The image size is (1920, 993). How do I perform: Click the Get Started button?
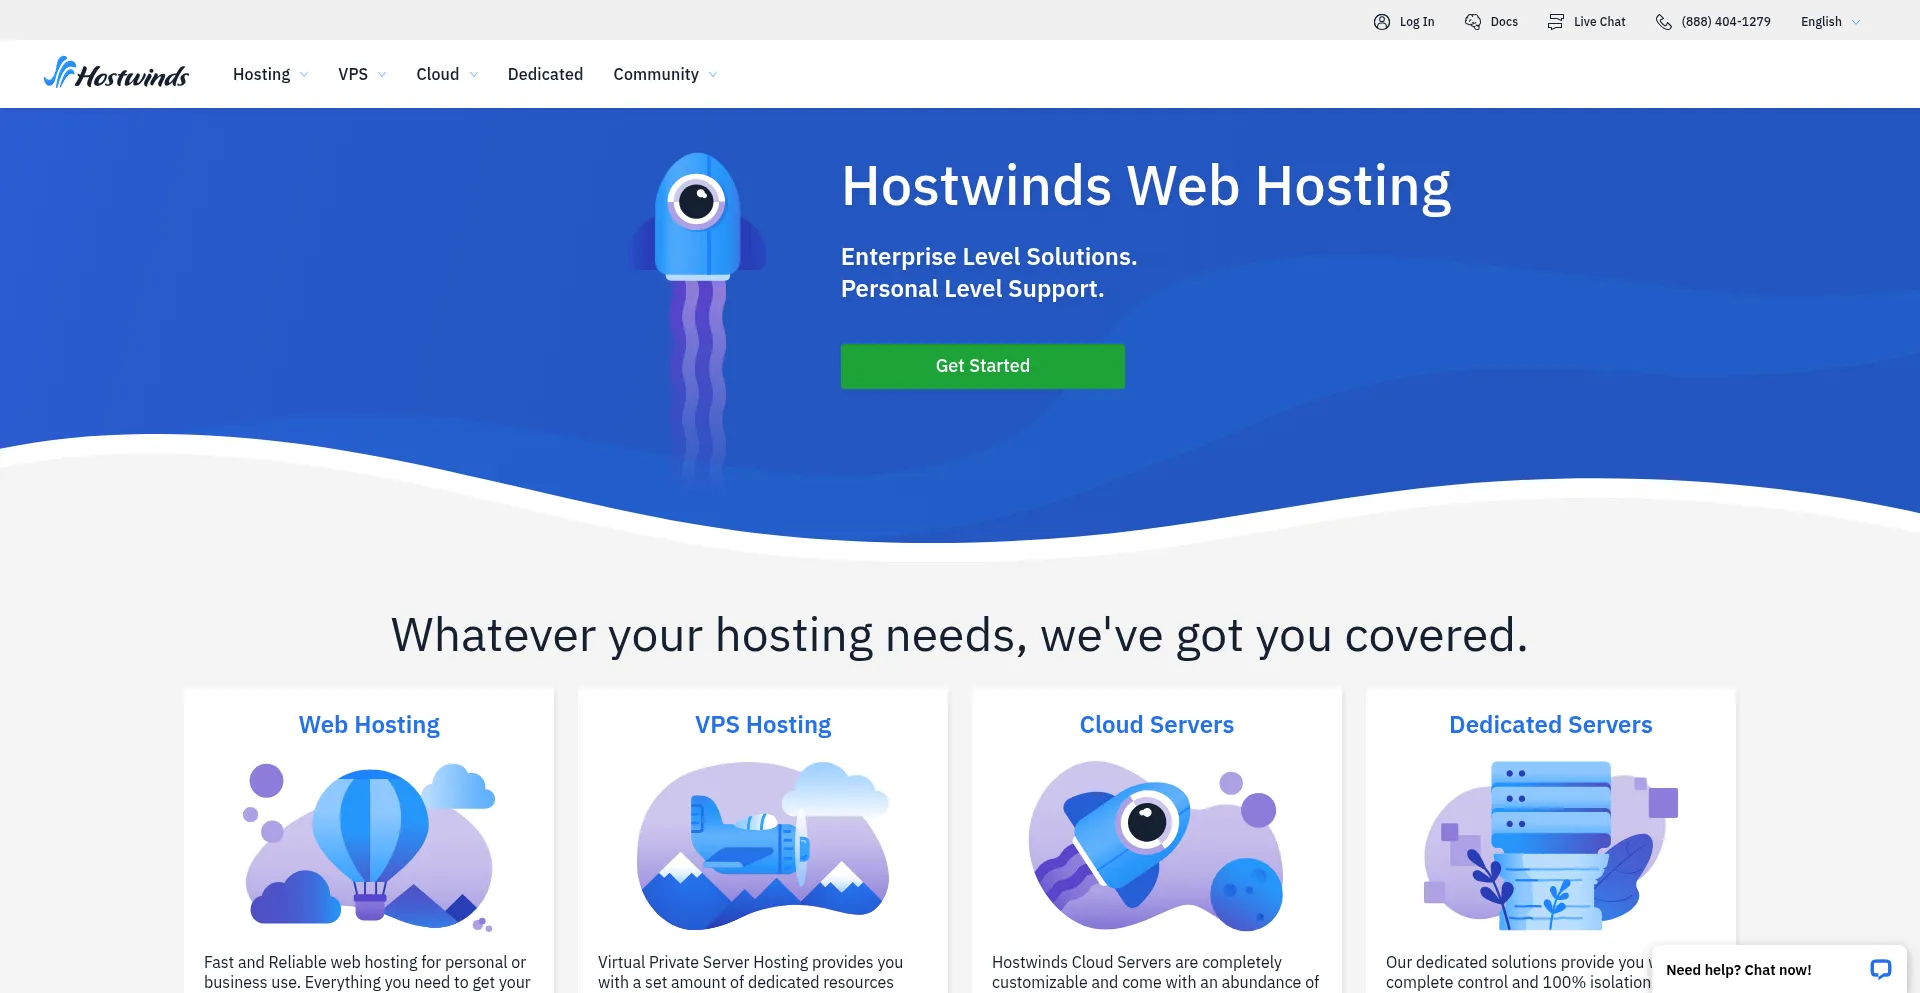point(983,366)
